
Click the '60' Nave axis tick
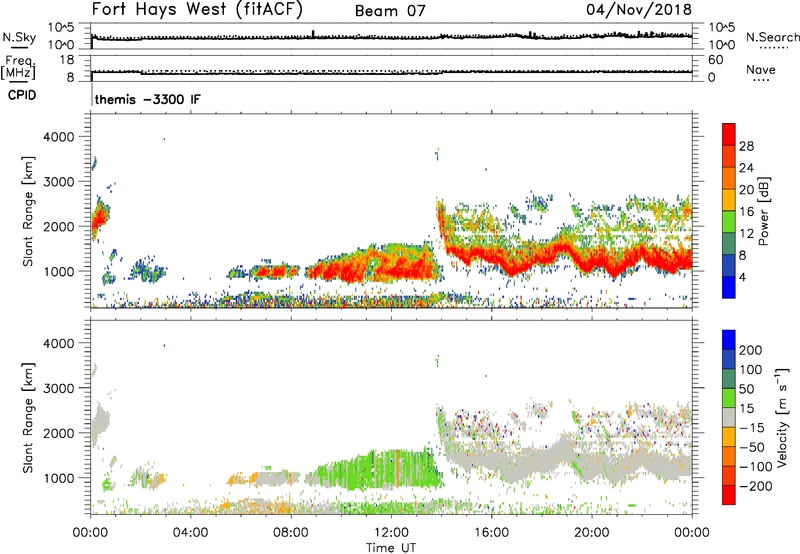tap(715, 60)
